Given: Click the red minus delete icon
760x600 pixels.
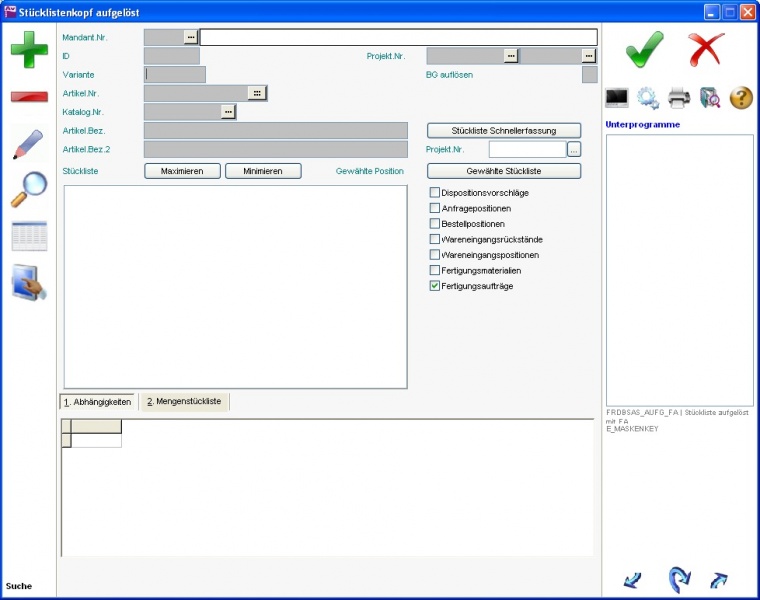Looking at the screenshot, I should point(29,97).
